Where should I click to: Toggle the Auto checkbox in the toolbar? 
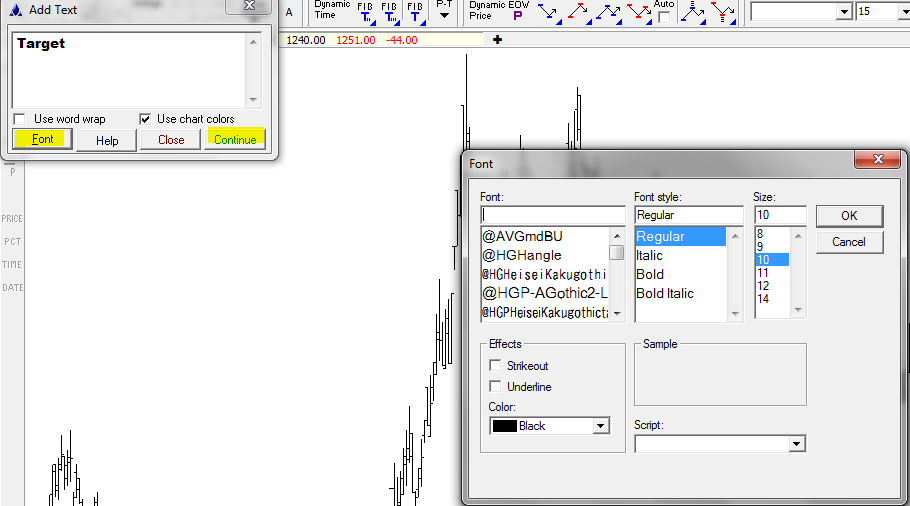coord(664,17)
